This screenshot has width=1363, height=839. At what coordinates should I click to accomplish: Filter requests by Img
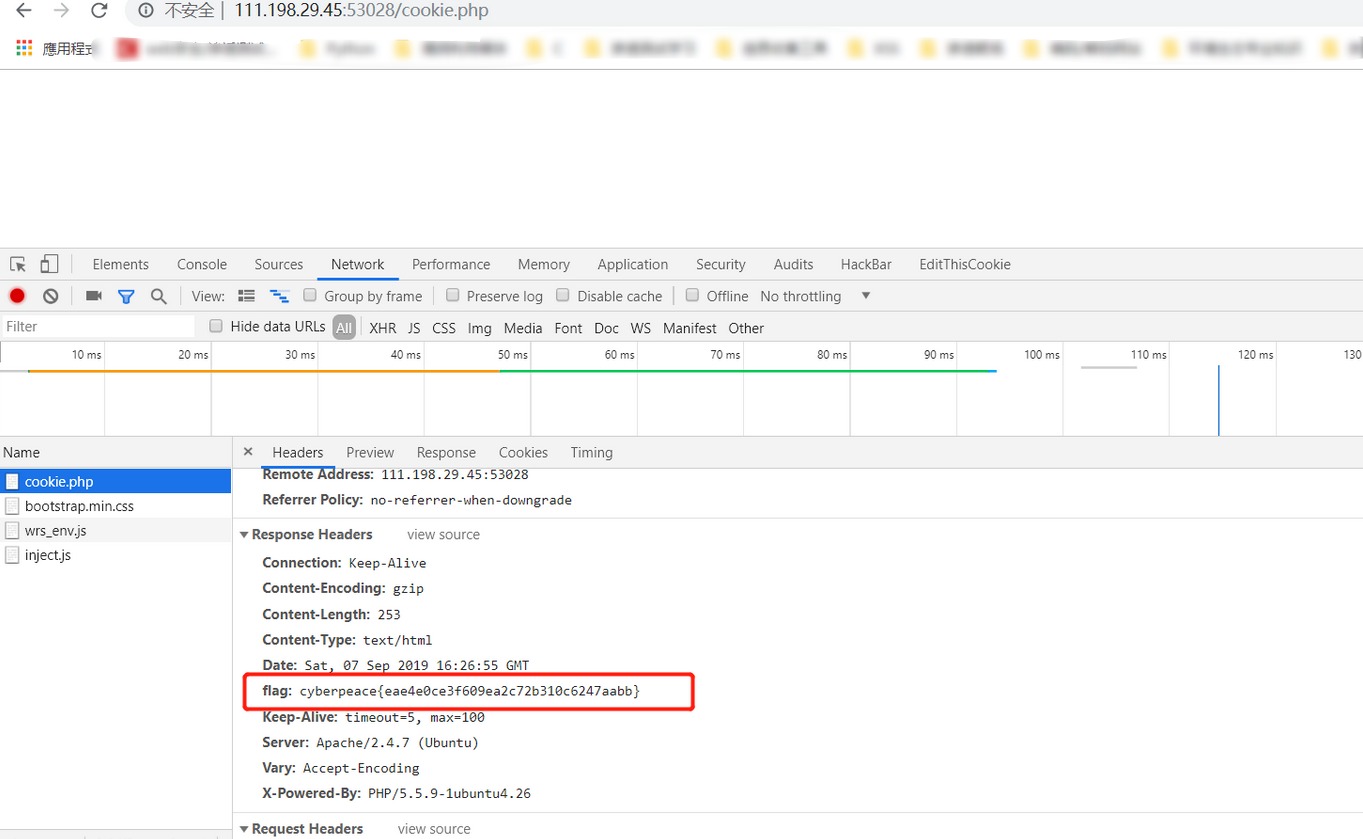pos(480,328)
